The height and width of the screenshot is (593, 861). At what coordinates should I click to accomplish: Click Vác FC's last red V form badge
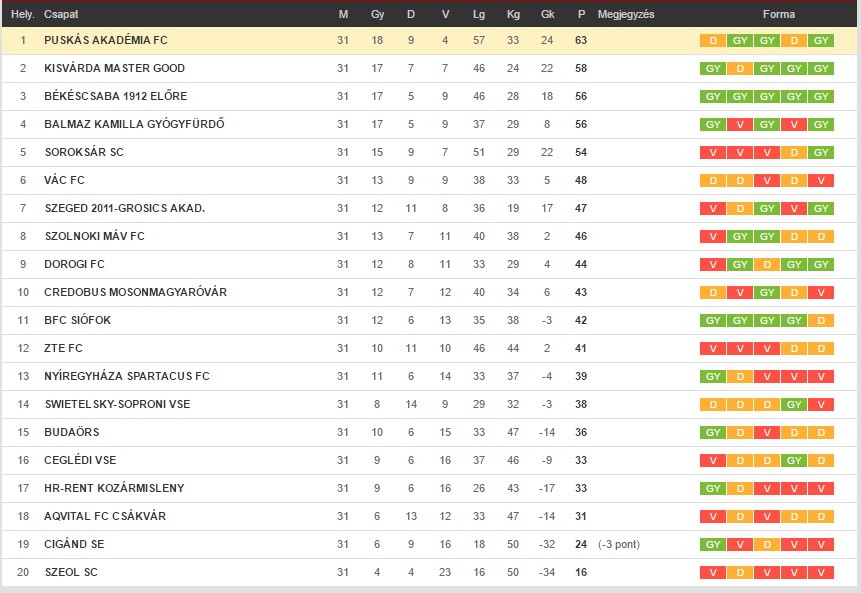[821, 181]
